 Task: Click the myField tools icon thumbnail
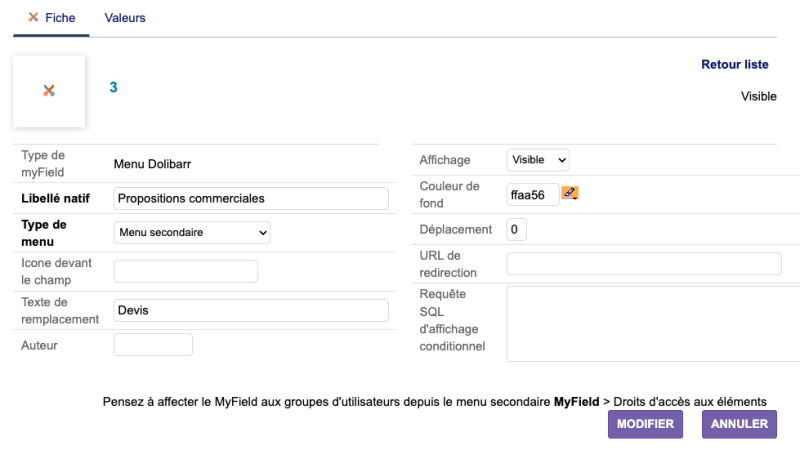(x=49, y=91)
